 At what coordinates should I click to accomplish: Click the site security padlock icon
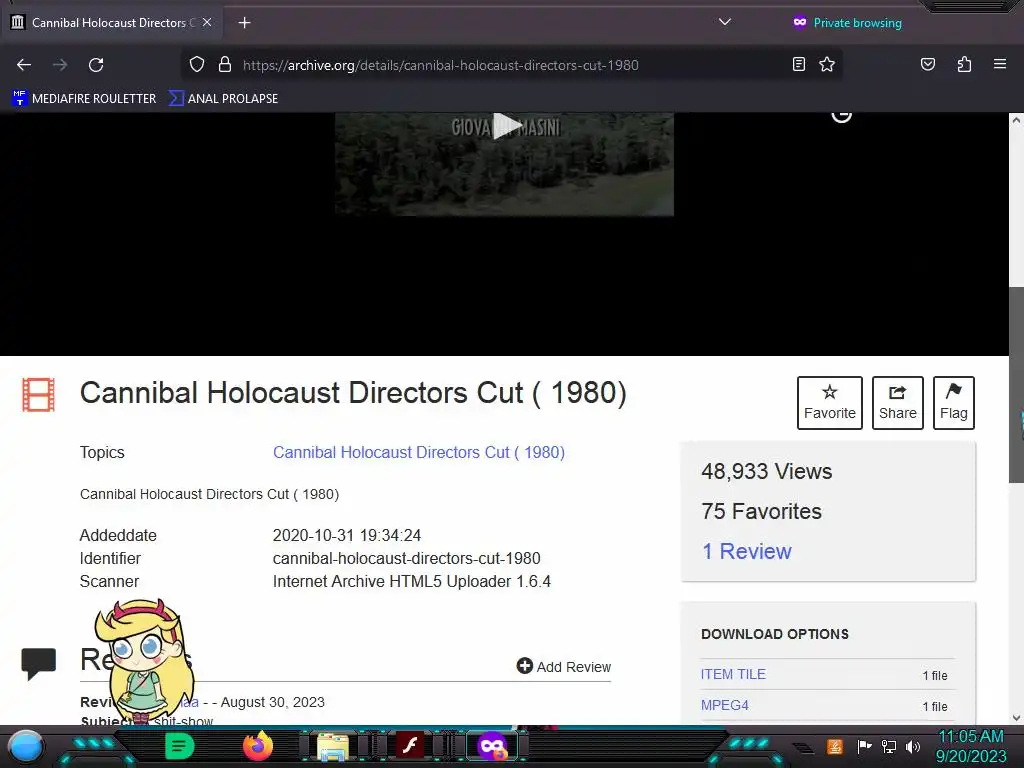click(225, 65)
